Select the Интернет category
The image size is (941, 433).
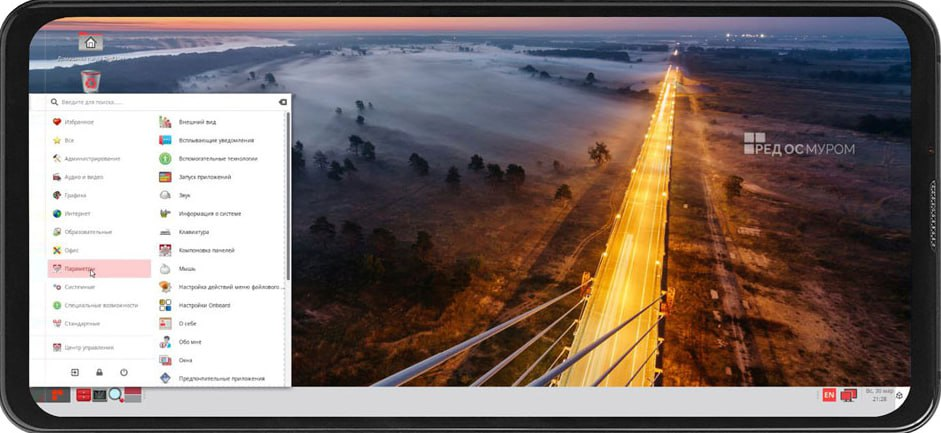[x=99, y=214]
